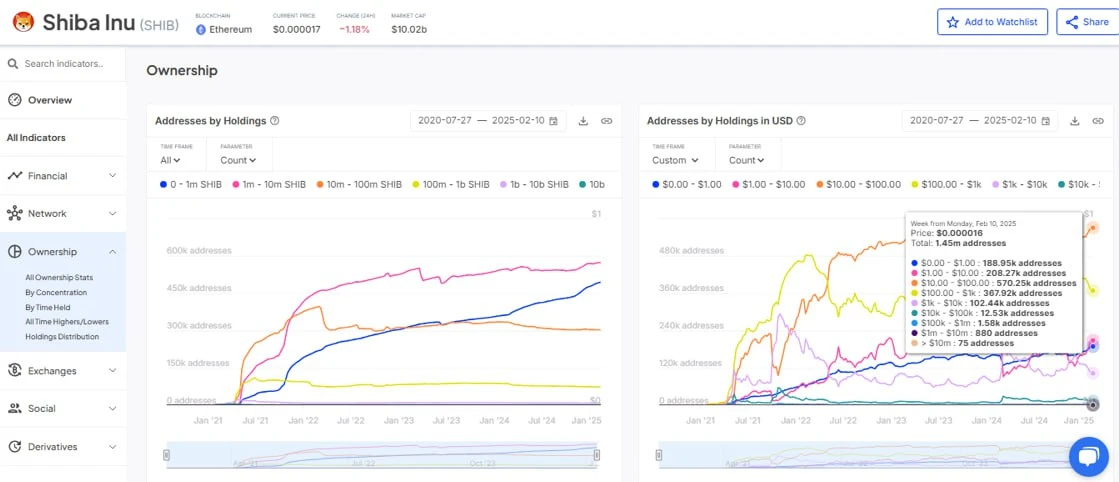Toggle the 10m - 100m SHIB series
The image size is (1119, 482).
[x=359, y=184]
